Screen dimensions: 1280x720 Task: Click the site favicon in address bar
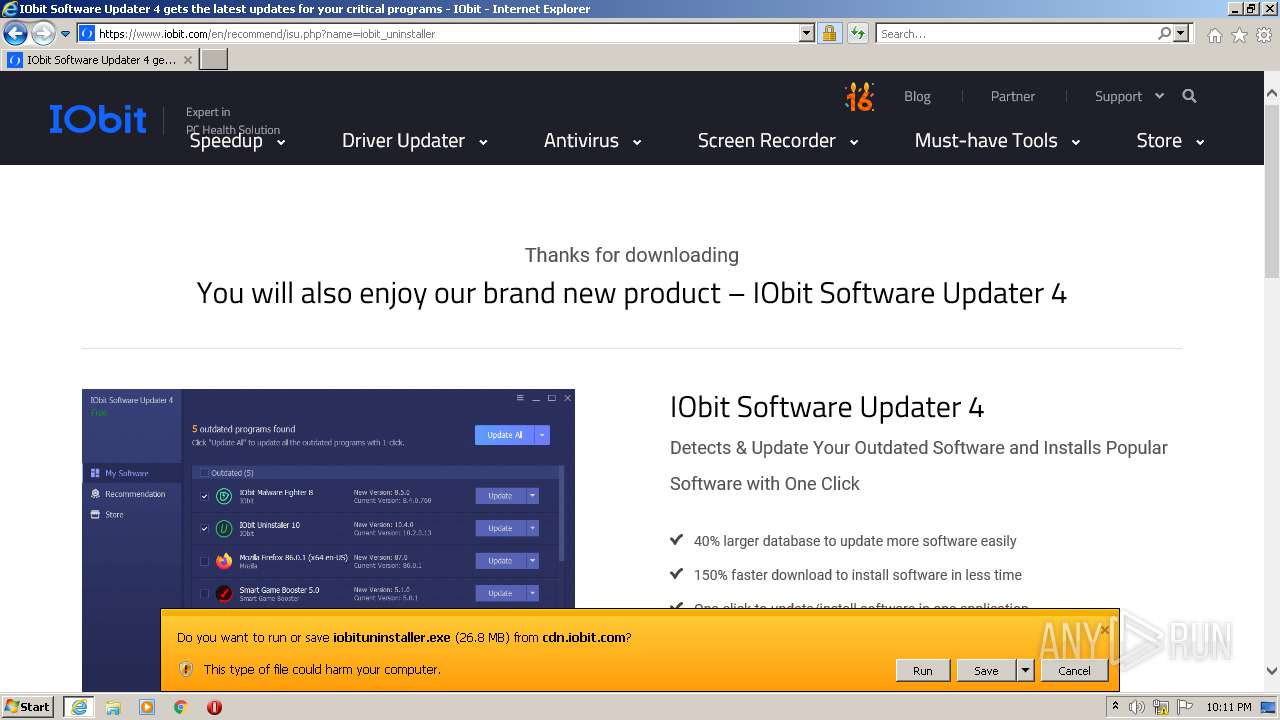pos(87,33)
